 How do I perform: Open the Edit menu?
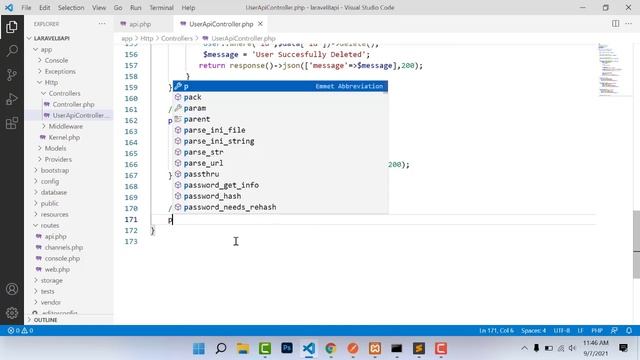click(44, 7)
